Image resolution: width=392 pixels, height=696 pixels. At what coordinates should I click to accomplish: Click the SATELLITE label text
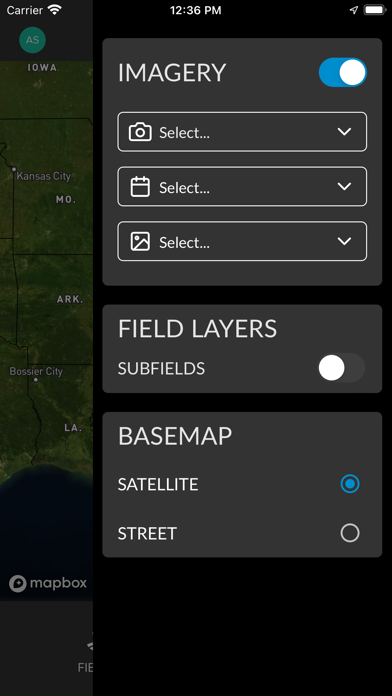[x=158, y=484]
